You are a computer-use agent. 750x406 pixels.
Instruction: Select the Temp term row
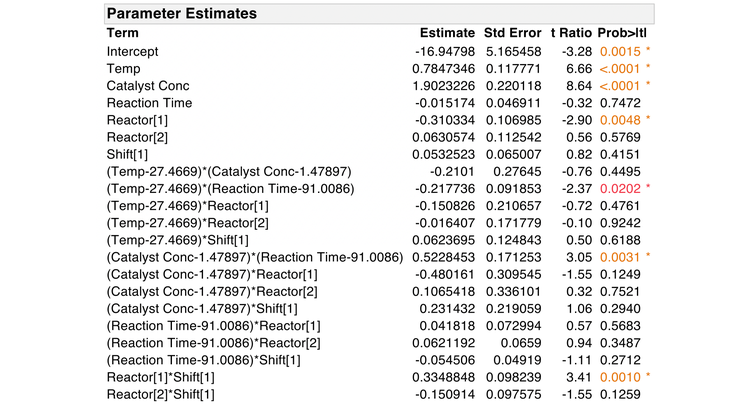pos(122,68)
